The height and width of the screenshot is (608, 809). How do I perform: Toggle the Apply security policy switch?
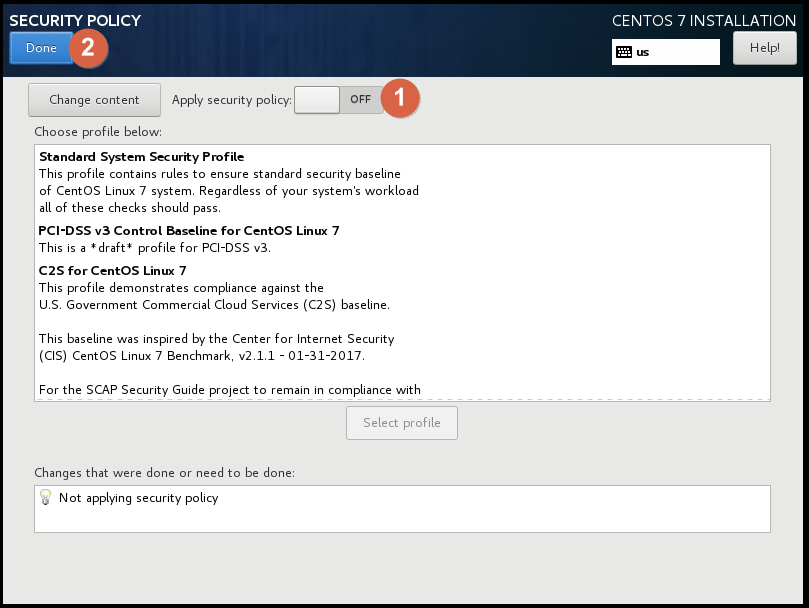339,100
